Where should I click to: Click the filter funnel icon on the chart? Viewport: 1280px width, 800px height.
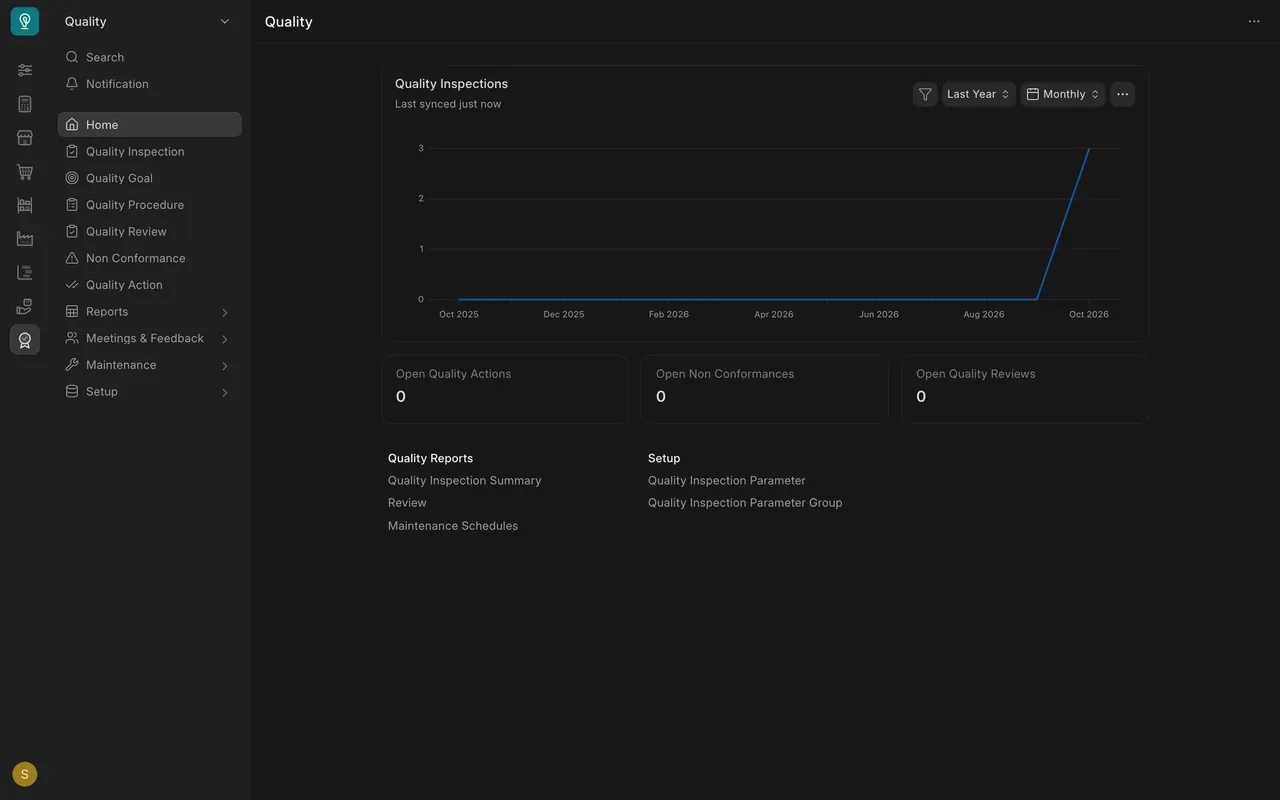click(x=925, y=94)
